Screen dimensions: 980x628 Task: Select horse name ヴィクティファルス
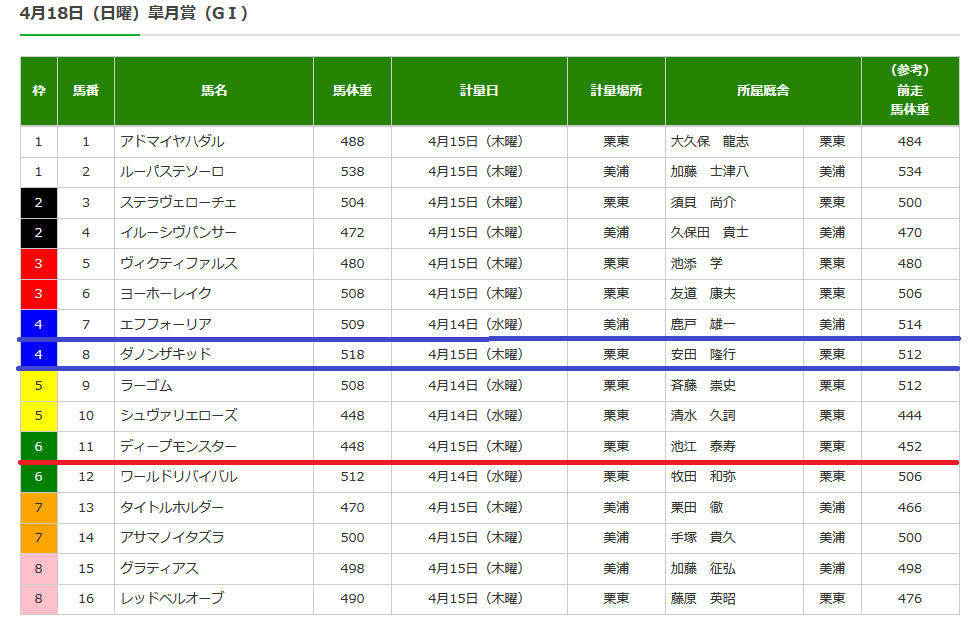click(x=179, y=264)
